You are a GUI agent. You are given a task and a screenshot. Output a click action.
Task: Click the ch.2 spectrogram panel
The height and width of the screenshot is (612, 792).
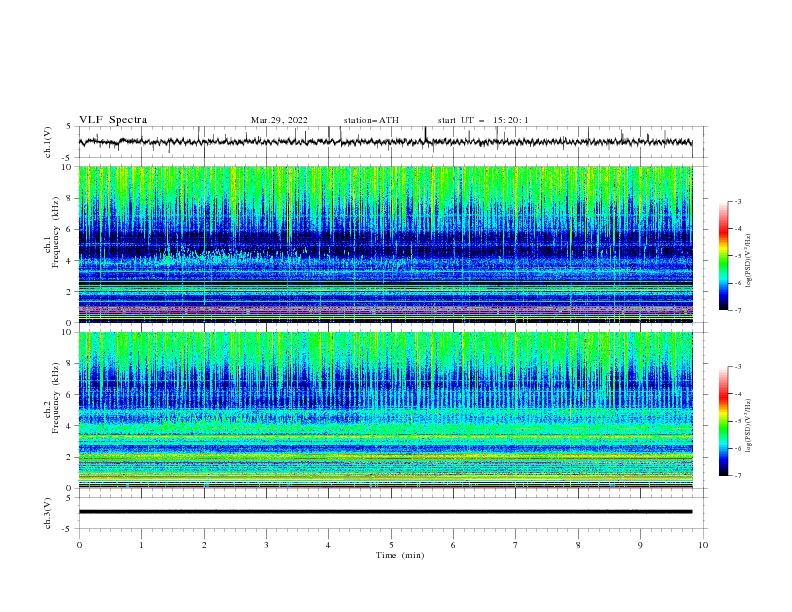pos(385,410)
